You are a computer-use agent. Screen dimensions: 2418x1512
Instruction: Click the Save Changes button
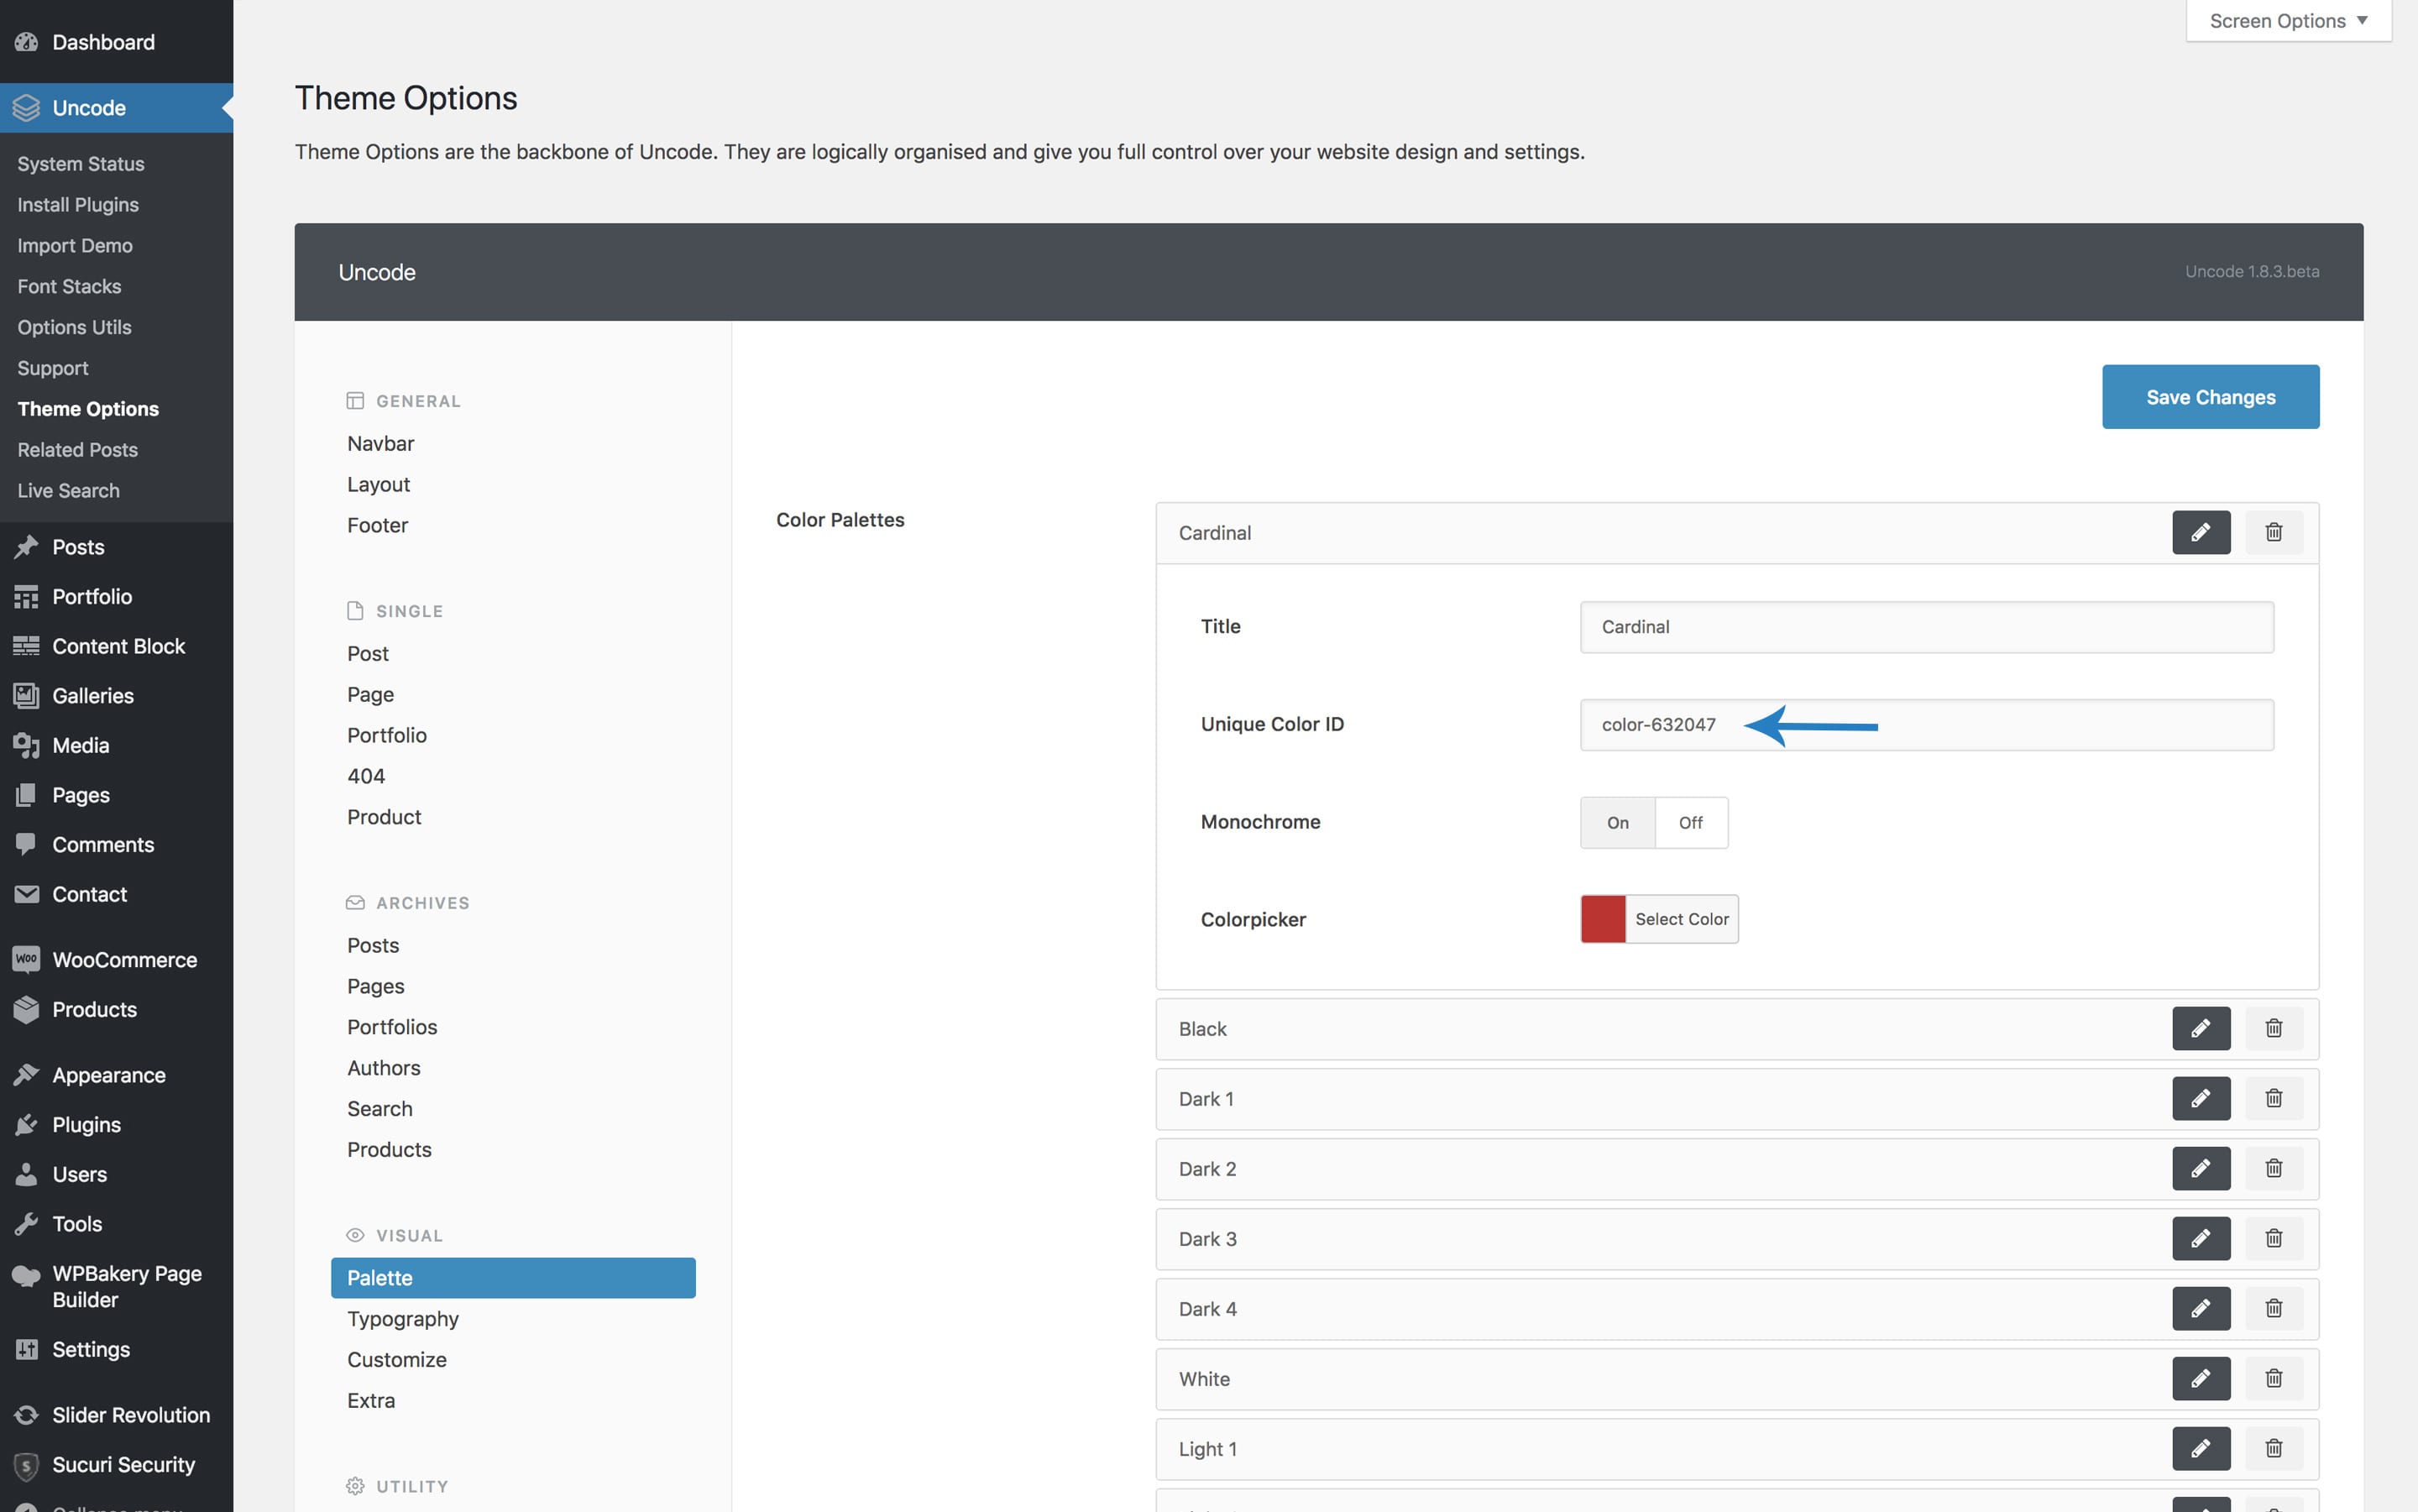point(2210,397)
